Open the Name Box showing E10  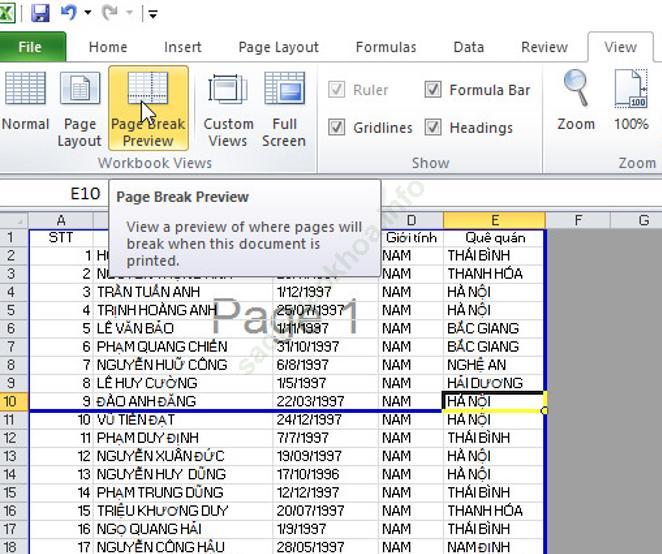[x=55, y=194]
